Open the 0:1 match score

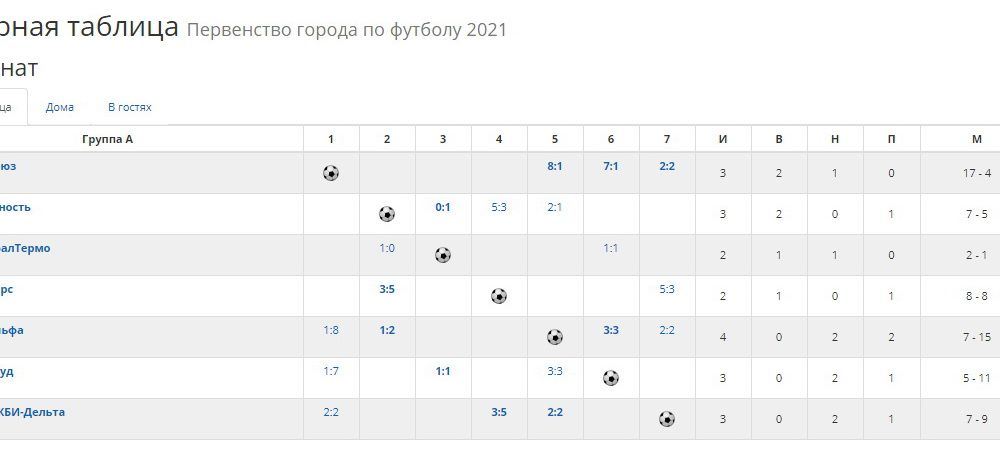click(443, 207)
